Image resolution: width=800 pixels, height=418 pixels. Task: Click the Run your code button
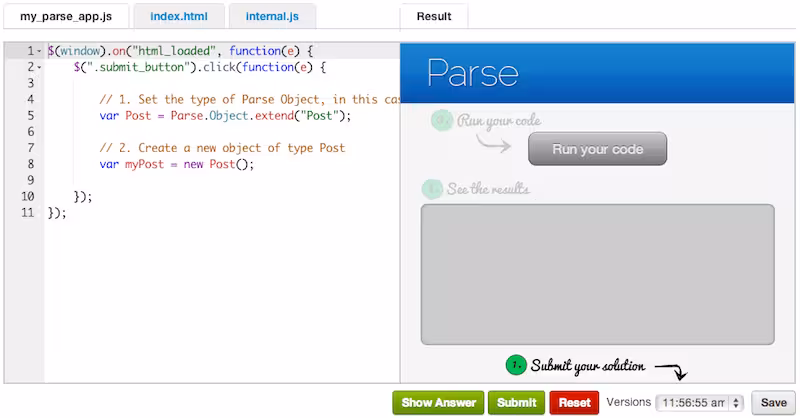pyautogui.click(x=597, y=149)
